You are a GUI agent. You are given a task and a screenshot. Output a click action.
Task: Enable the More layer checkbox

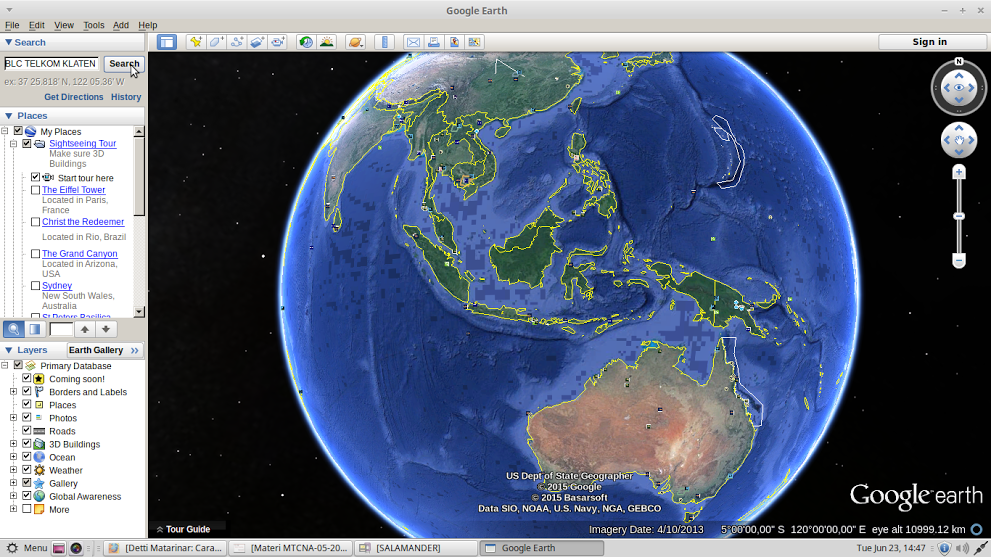pyautogui.click(x=27, y=509)
